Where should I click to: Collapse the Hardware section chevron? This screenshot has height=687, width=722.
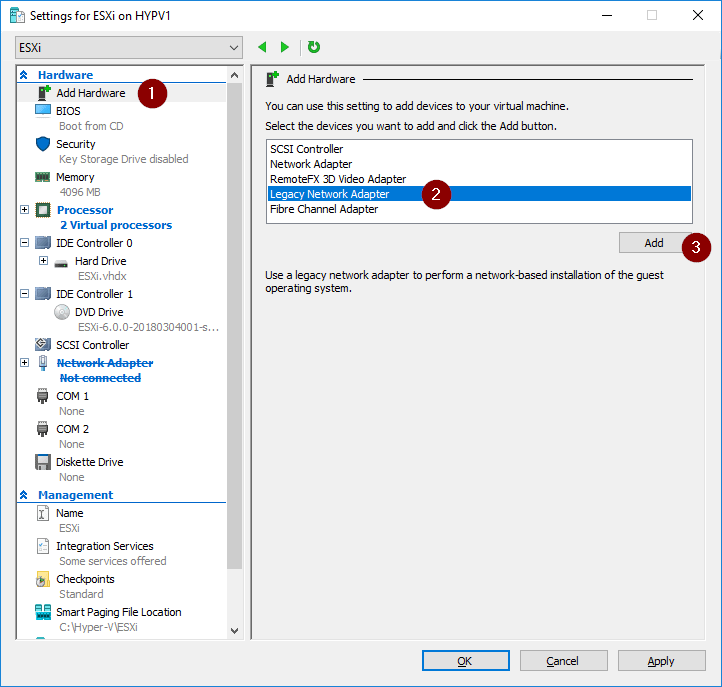point(24,75)
